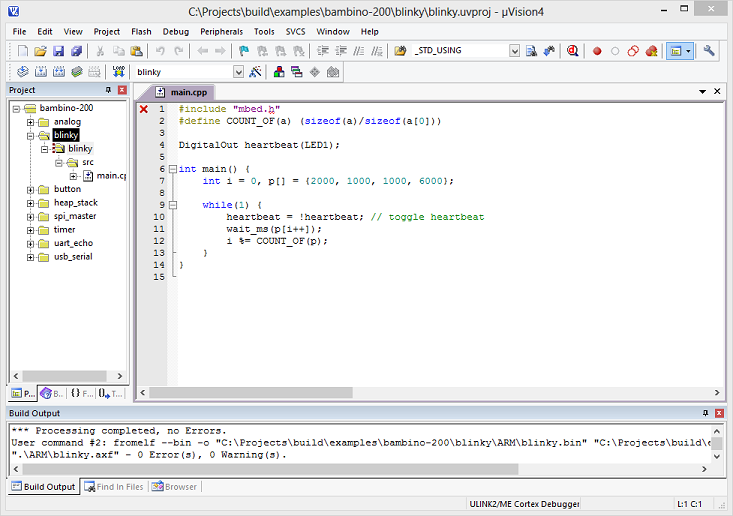
Task: Save all files with the multi-disk icon
Action: (x=76, y=50)
